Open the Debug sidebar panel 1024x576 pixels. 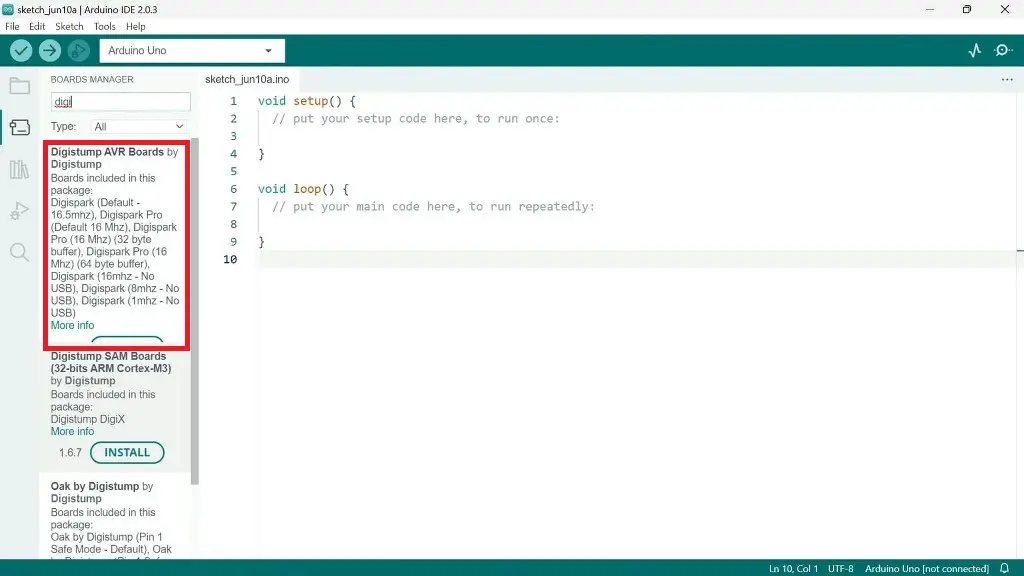click(x=20, y=211)
